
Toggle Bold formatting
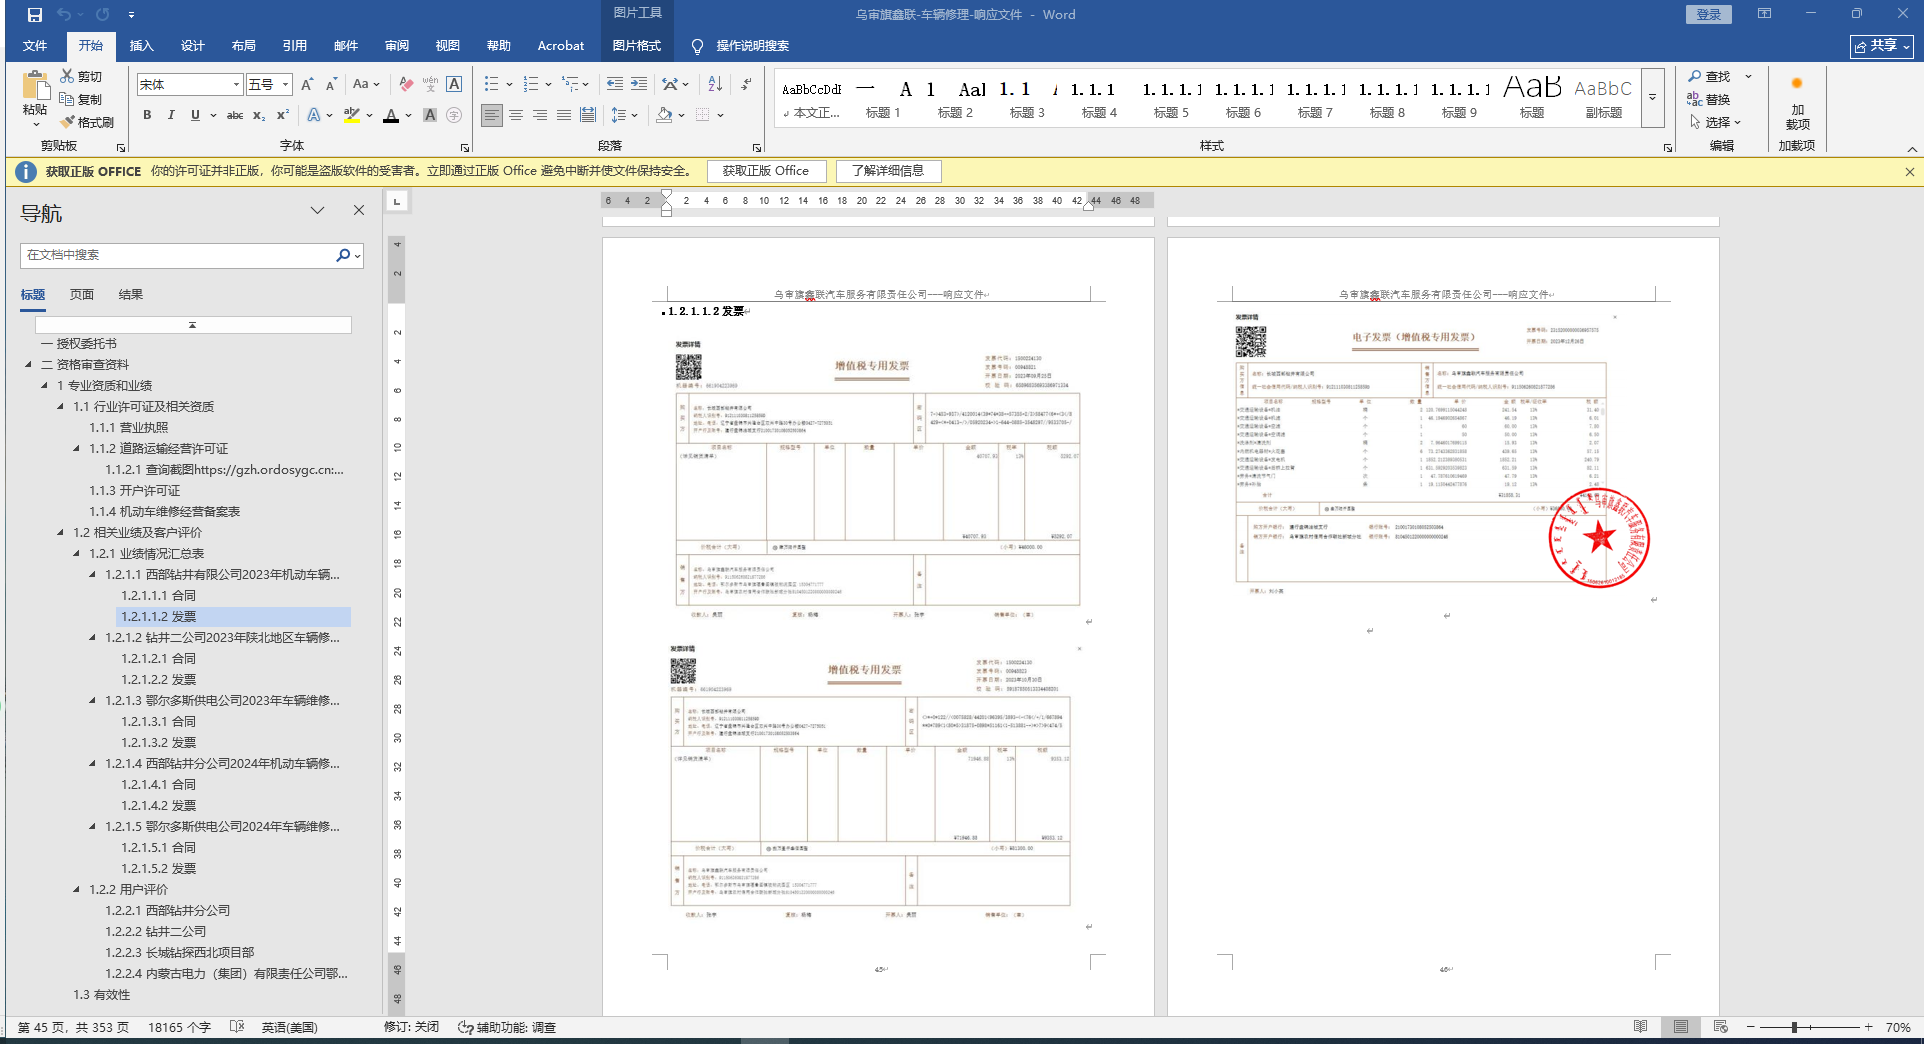147,116
